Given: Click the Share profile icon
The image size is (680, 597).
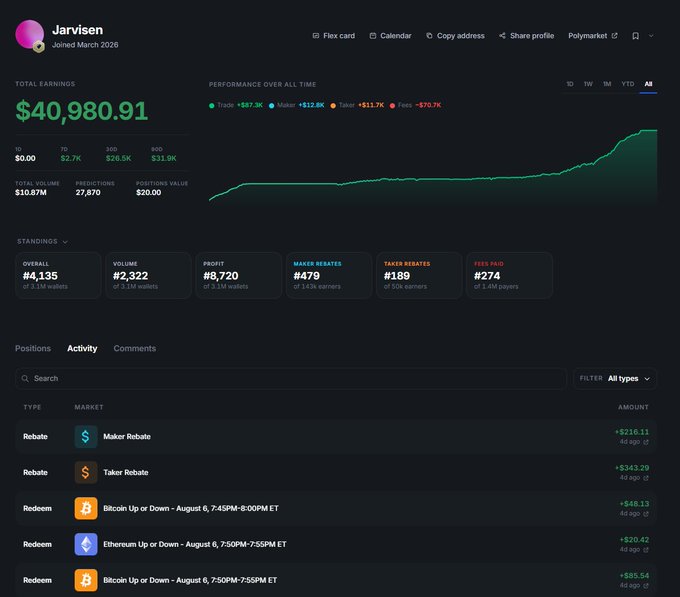Looking at the screenshot, I should [x=502, y=36].
